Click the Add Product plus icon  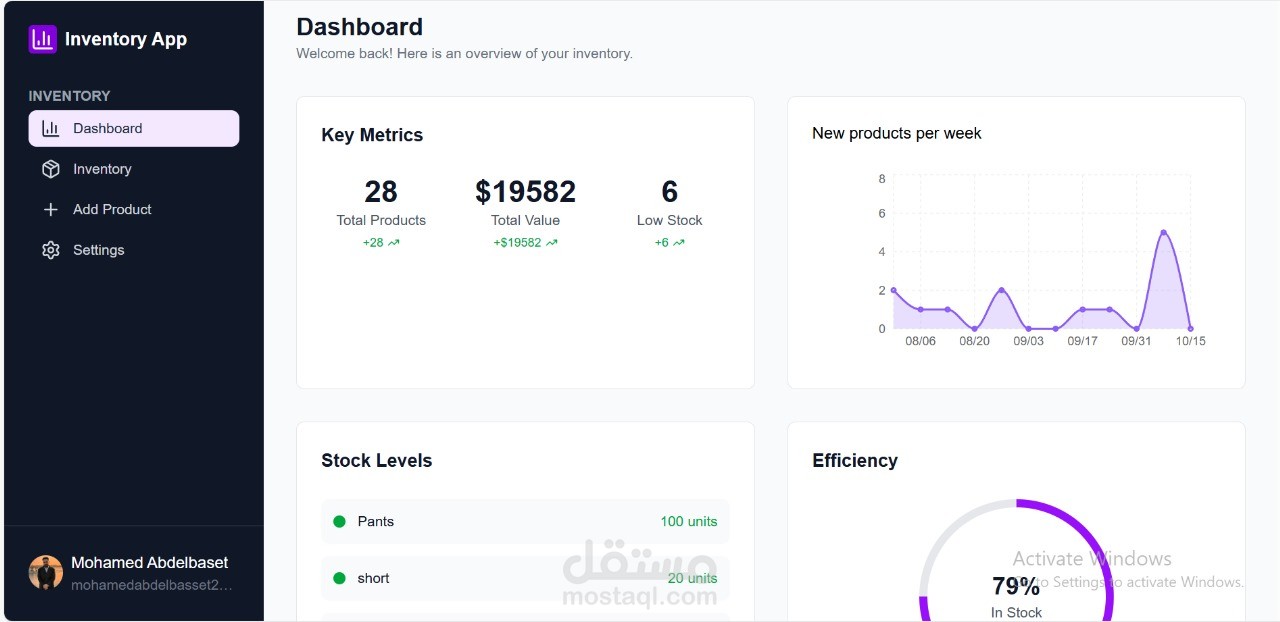[x=51, y=210]
